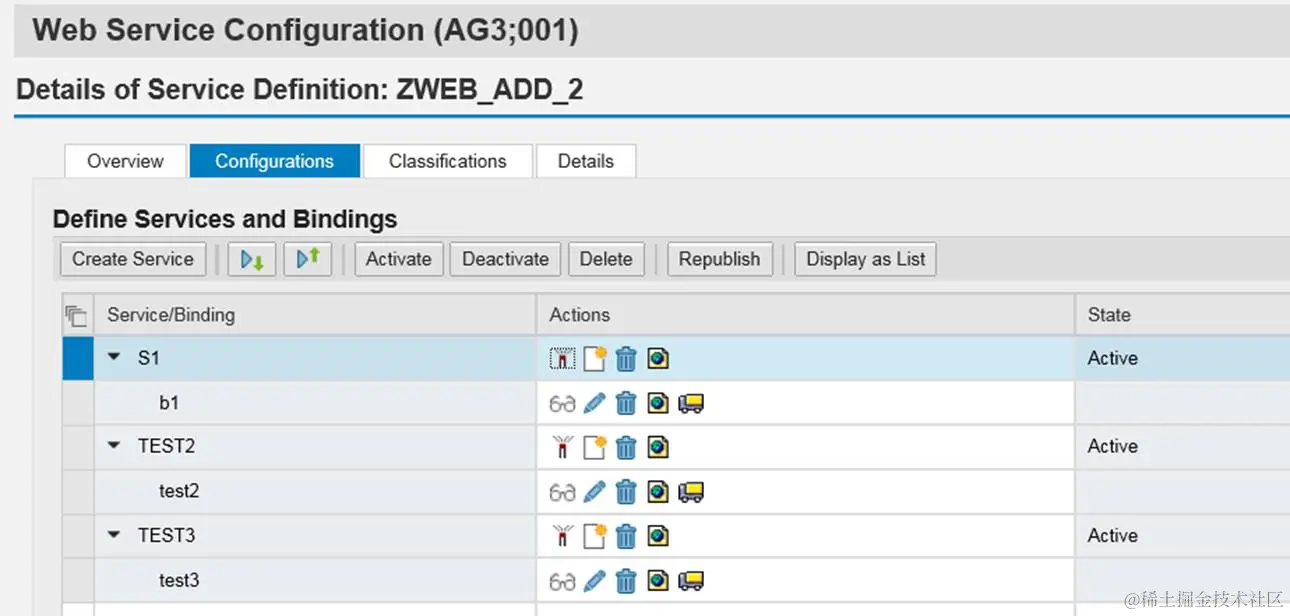Click the create binding icon for TEST2
This screenshot has height=616, width=1290.
click(595, 447)
